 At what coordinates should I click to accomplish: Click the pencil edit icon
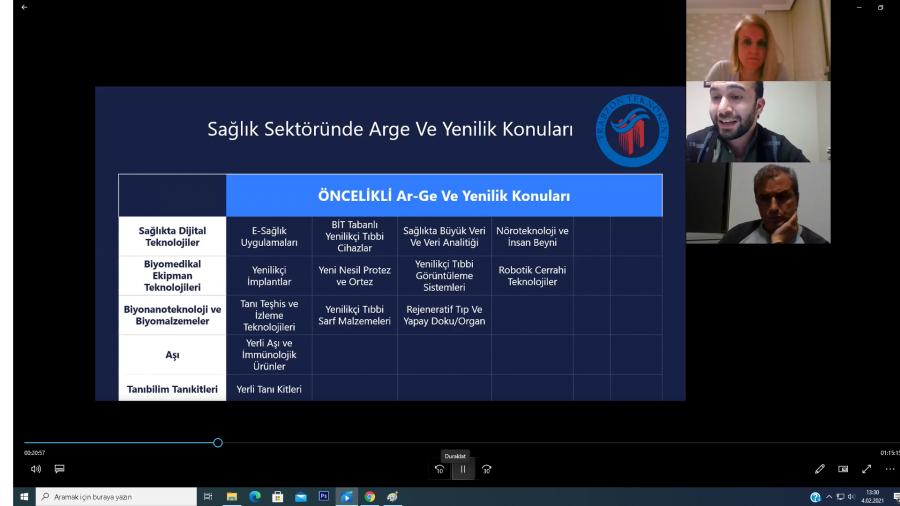pos(820,468)
